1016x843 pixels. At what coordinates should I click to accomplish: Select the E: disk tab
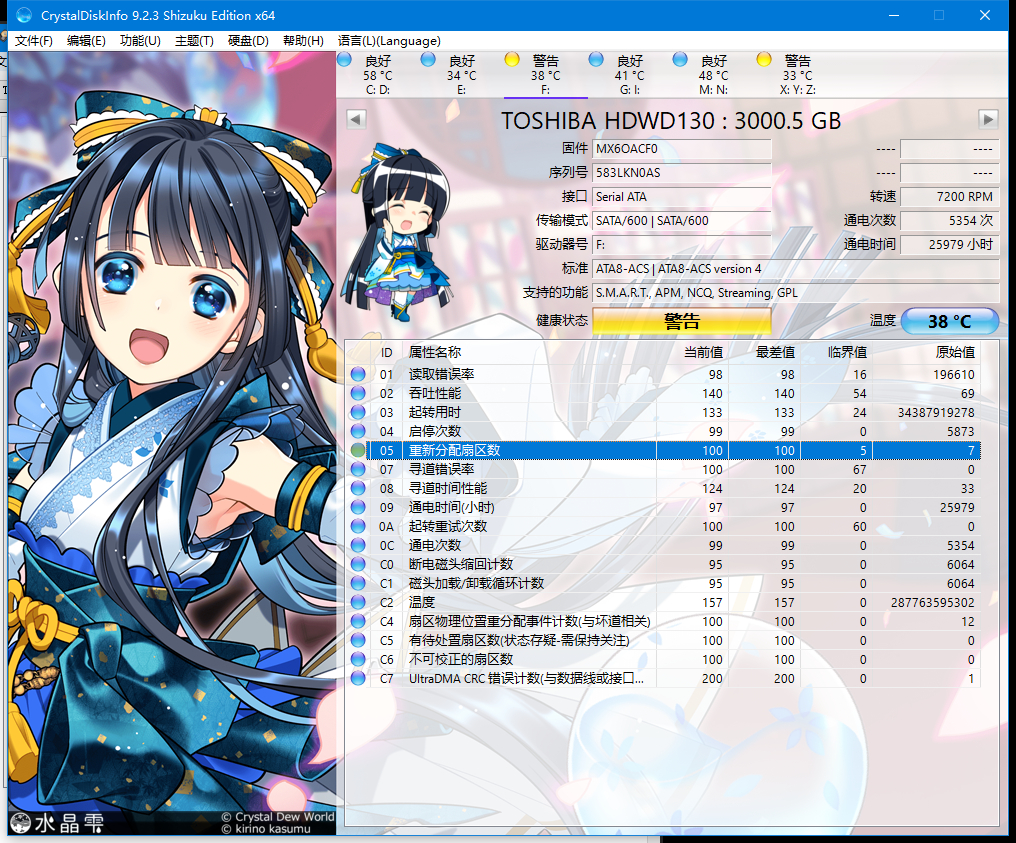pyautogui.click(x=461, y=75)
